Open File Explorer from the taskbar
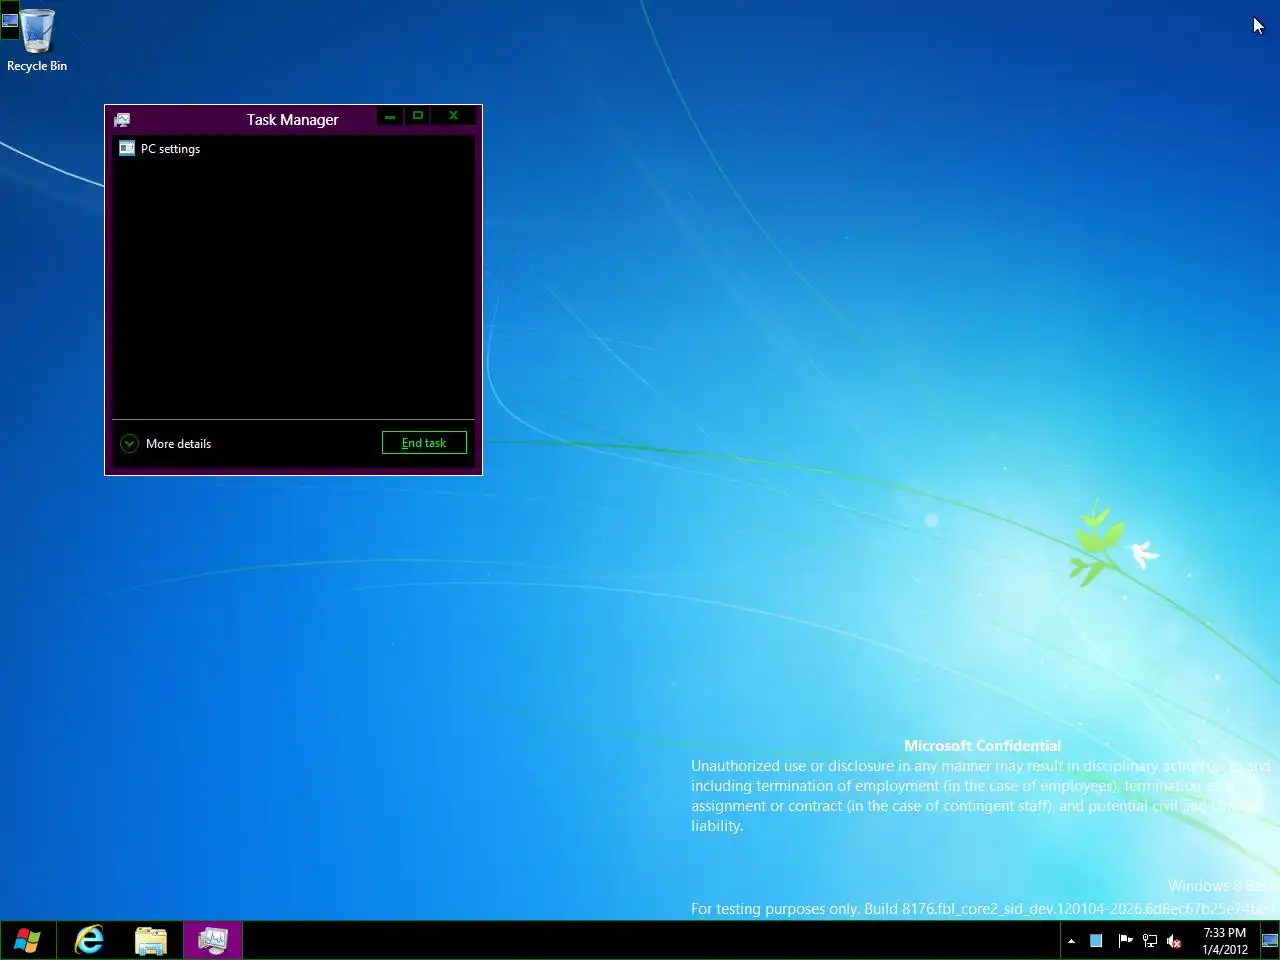 coord(151,940)
